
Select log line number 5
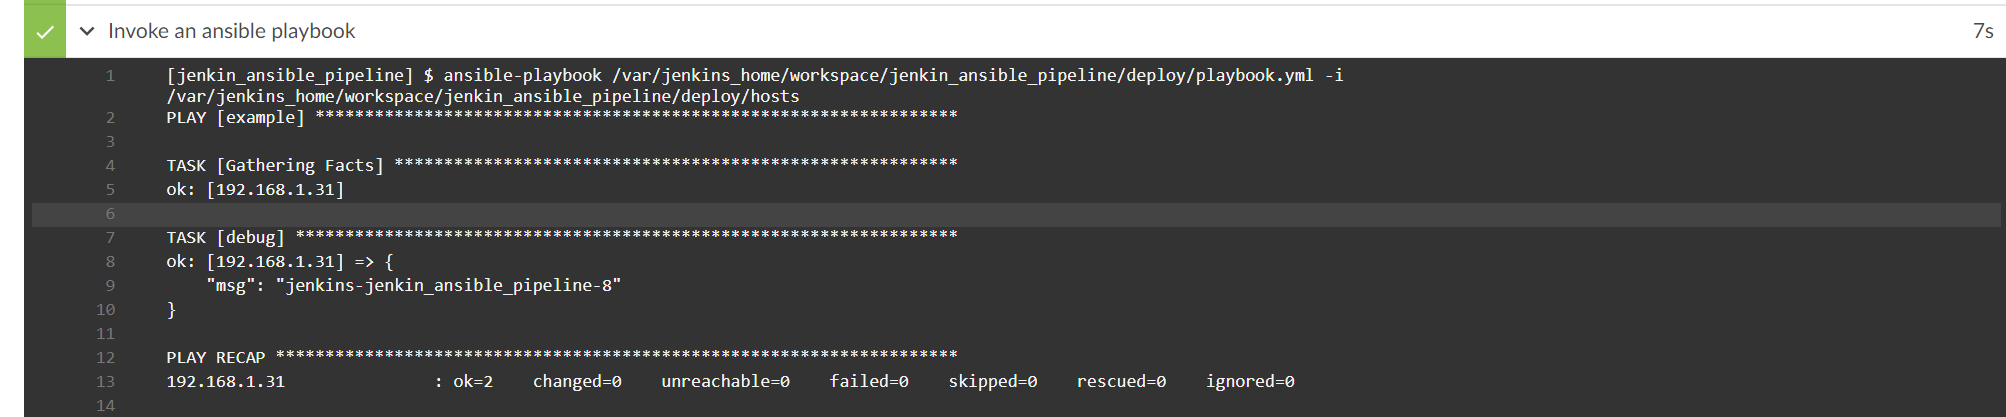click(x=110, y=189)
